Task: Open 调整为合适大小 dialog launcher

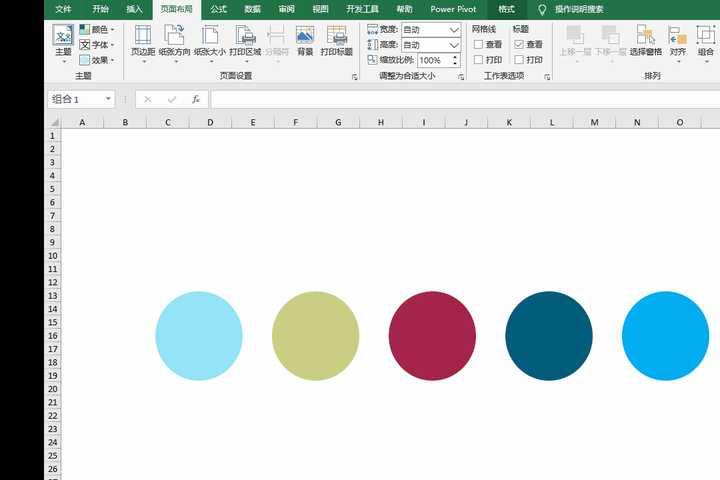Action: (461, 77)
